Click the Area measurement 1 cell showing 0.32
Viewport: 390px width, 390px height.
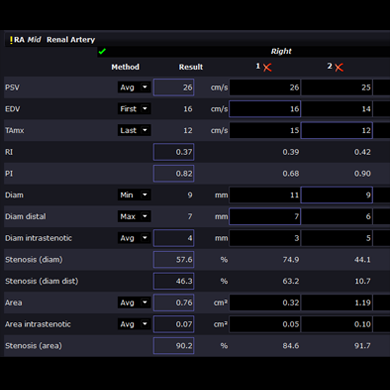(x=265, y=303)
